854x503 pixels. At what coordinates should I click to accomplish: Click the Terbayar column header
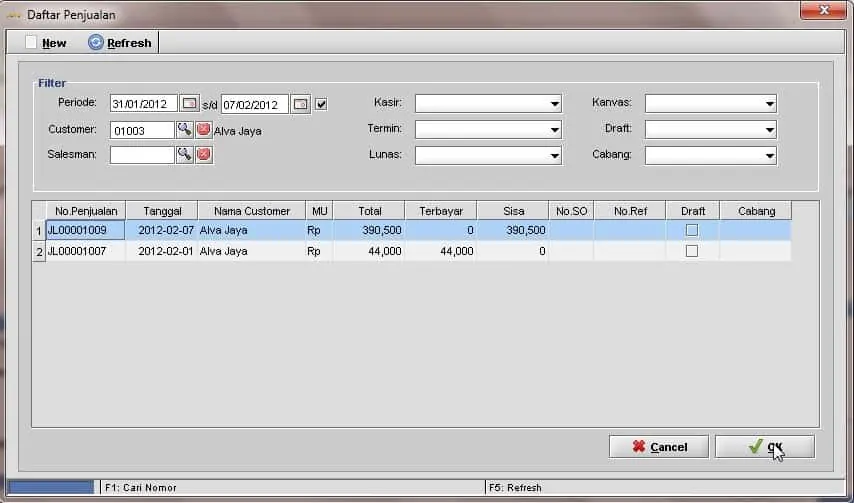point(441,211)
